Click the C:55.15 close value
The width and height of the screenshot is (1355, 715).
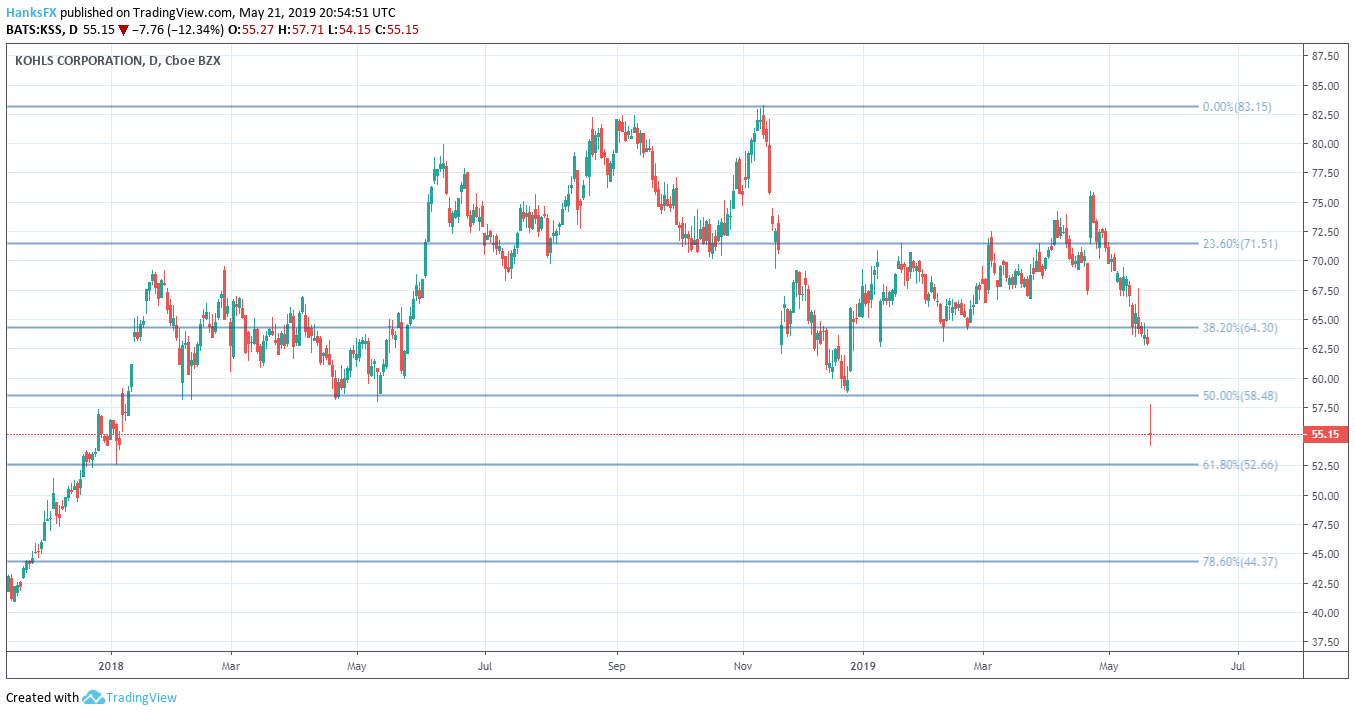tap(396, 30)
